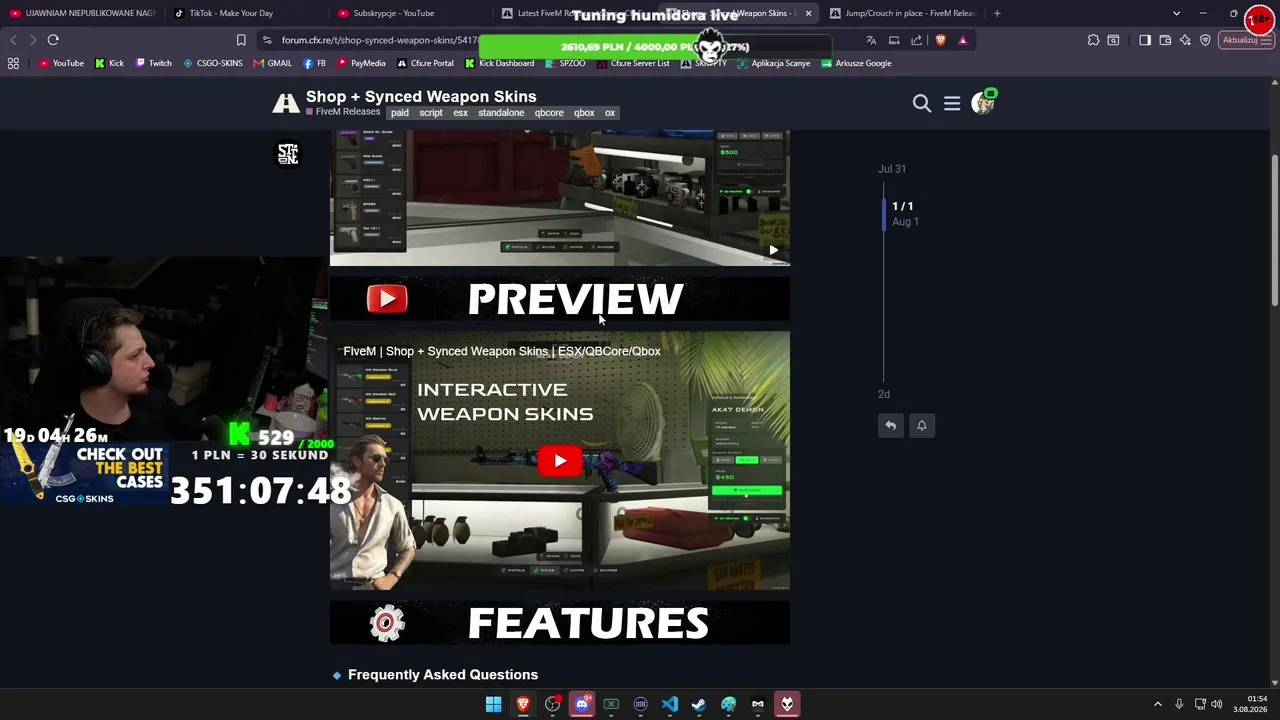Viewport: 1280px width, 720px height.
Task: Click the microphone icon in system tray
Action: pyautogui.click(x=1179, y=704)
